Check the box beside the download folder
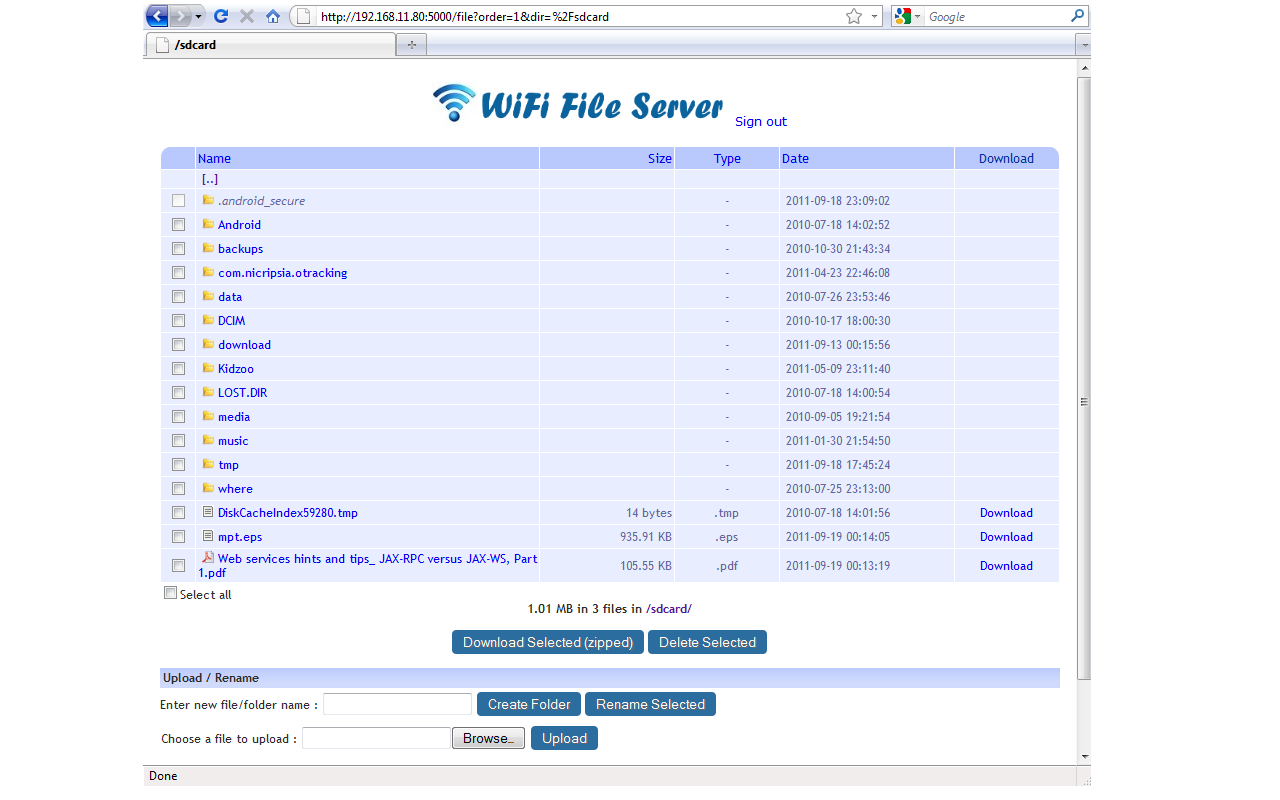 point(178,344)
